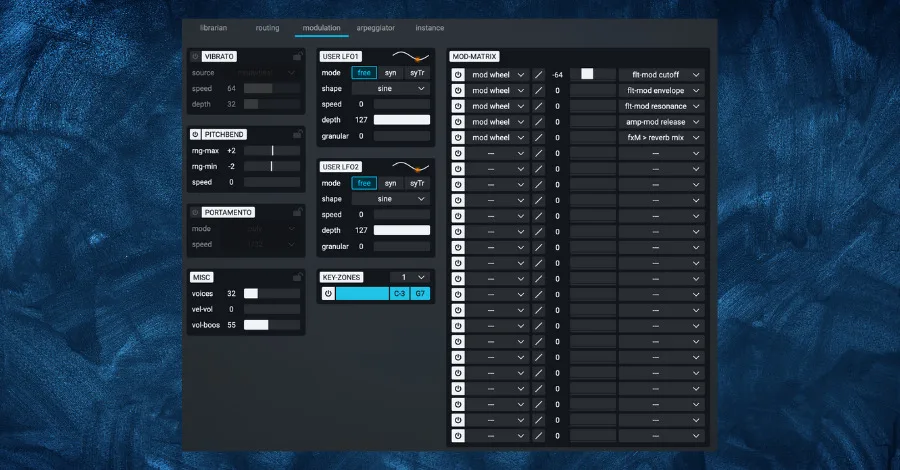Screen dimensions: 900x470
Task: Click the Vibrato section lock icon
Action: [x=297, y=56]
